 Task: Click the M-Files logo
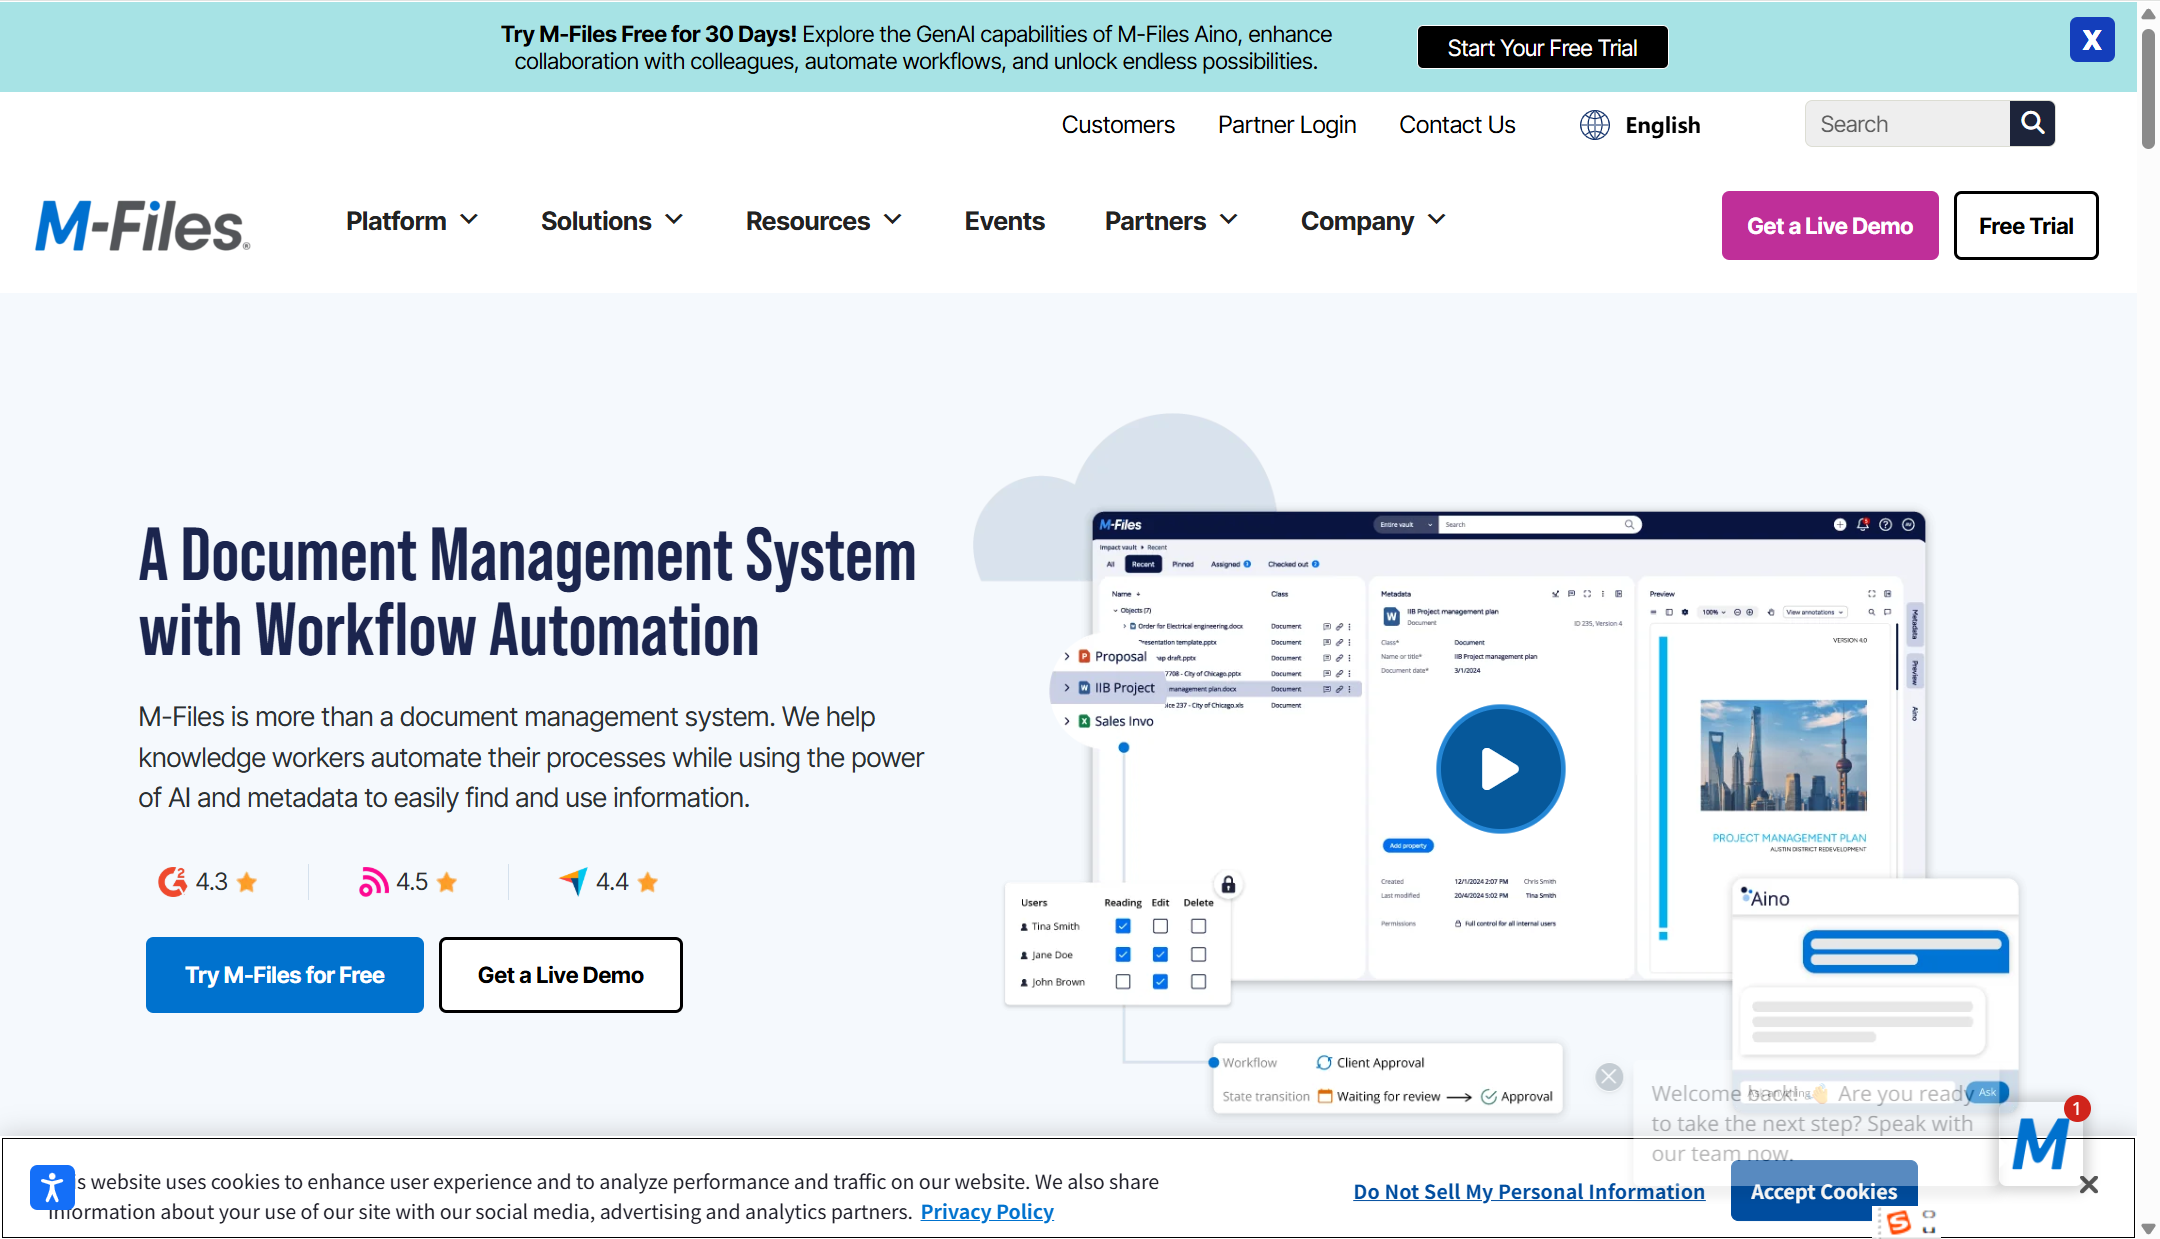143,225
